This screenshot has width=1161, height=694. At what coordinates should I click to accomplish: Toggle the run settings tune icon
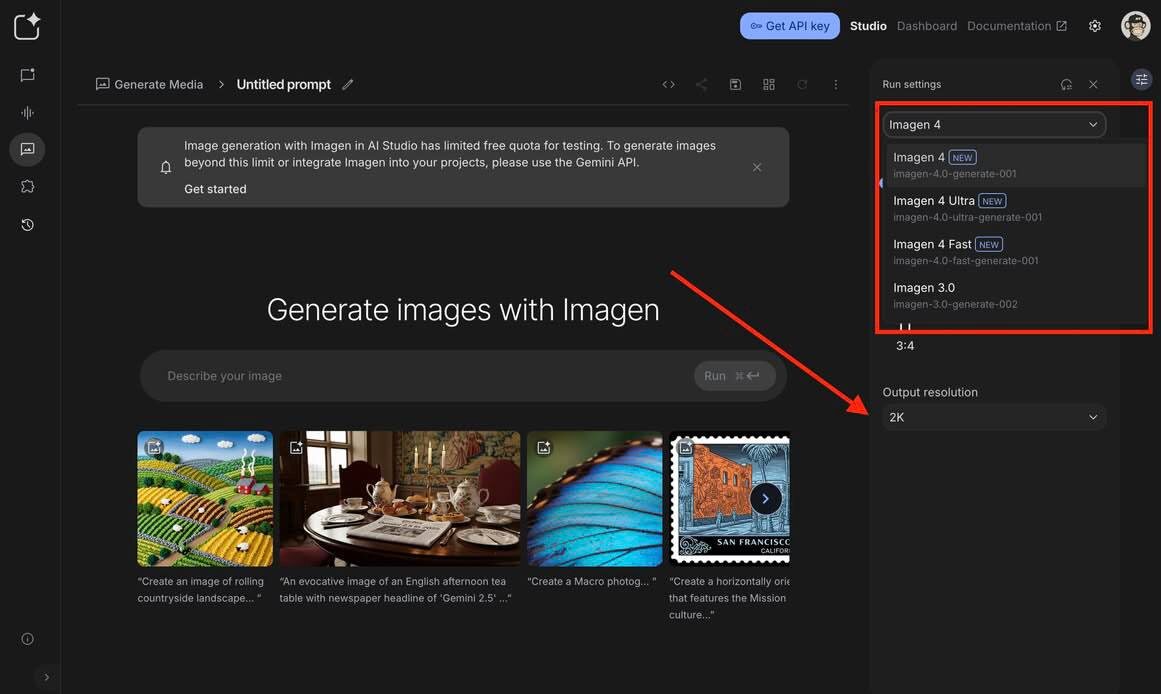click(1141, 79)
